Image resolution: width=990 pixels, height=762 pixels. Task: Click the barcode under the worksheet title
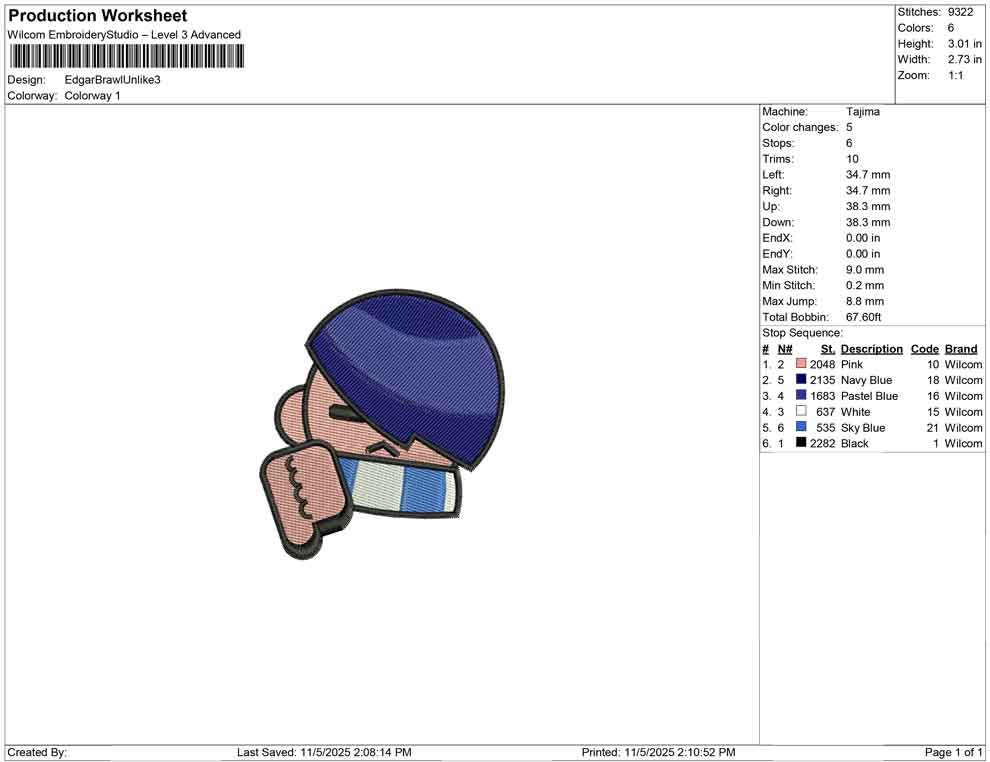click(126, 56)
